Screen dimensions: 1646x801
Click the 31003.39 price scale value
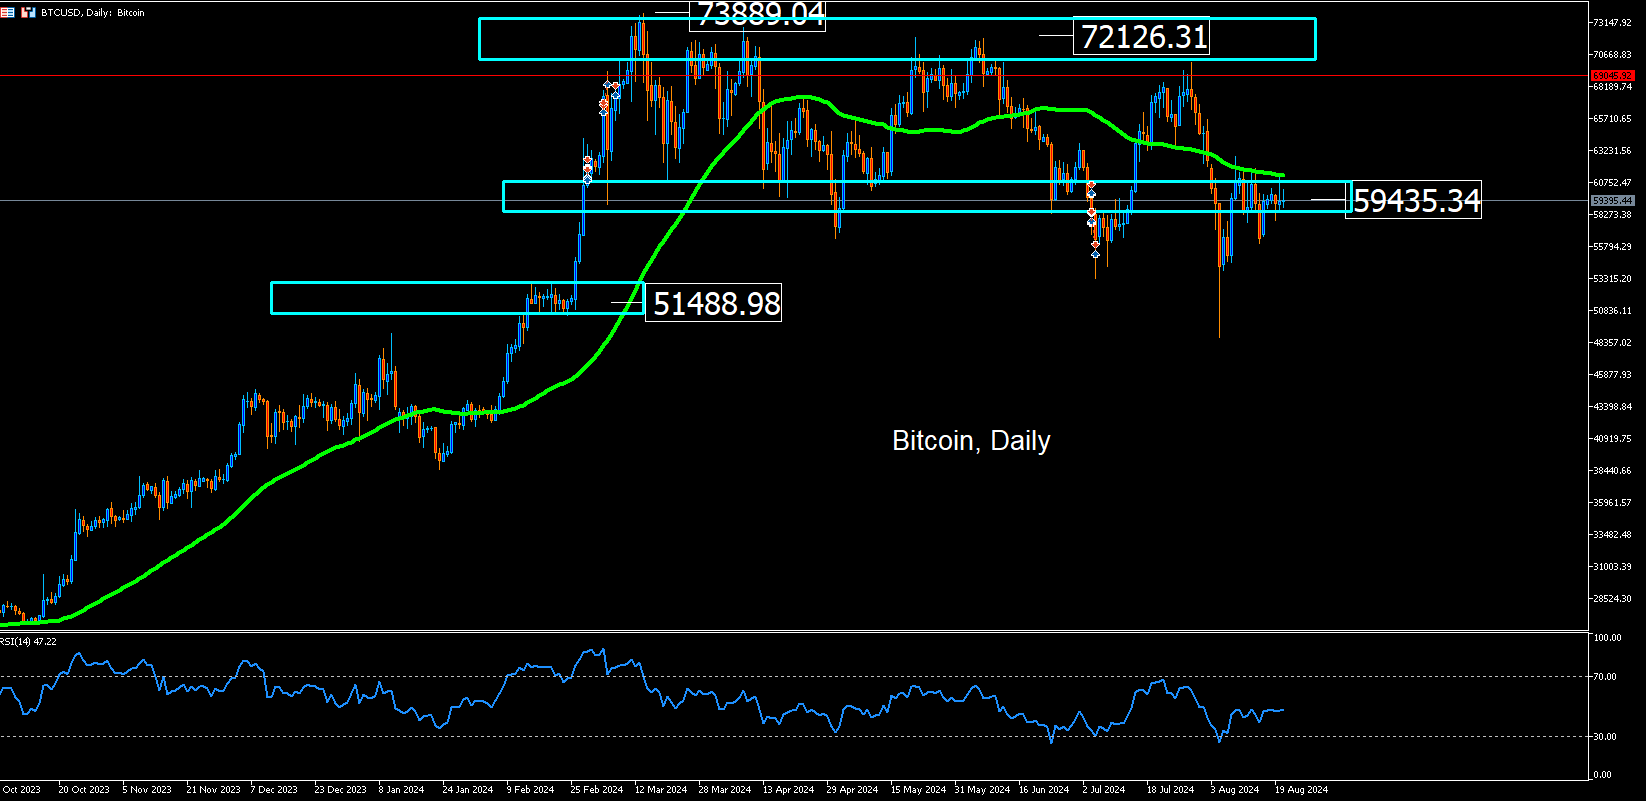pyautogui.click(x=1614, y=567)
